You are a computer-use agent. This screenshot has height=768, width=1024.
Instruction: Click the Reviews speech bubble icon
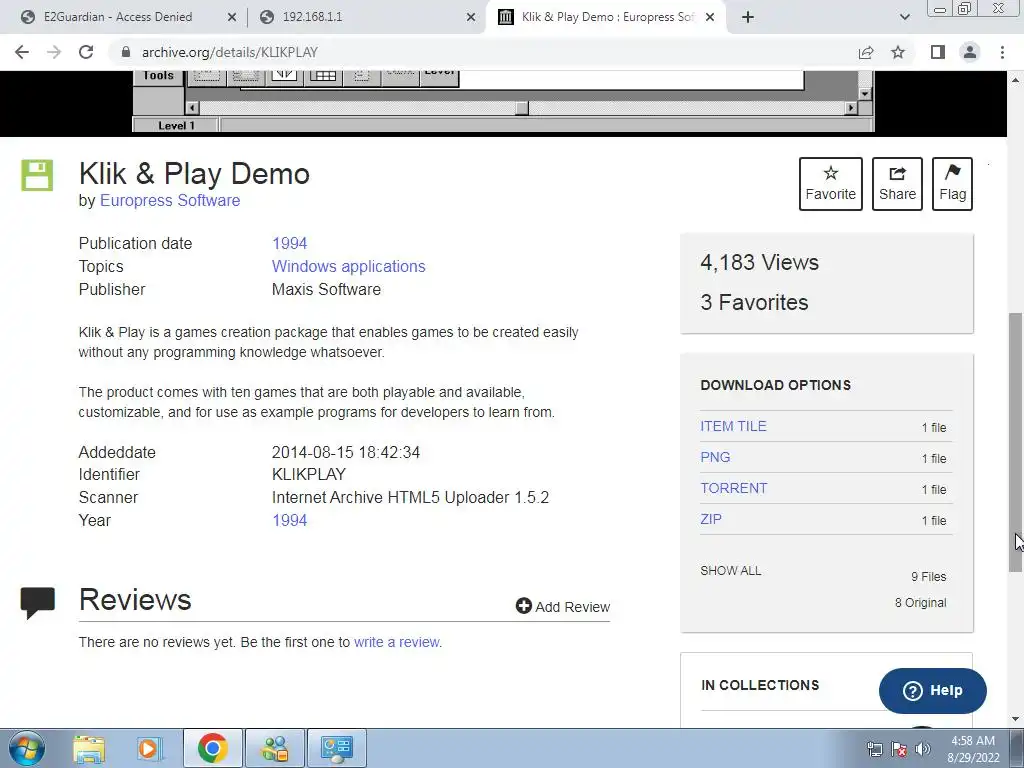37,602
